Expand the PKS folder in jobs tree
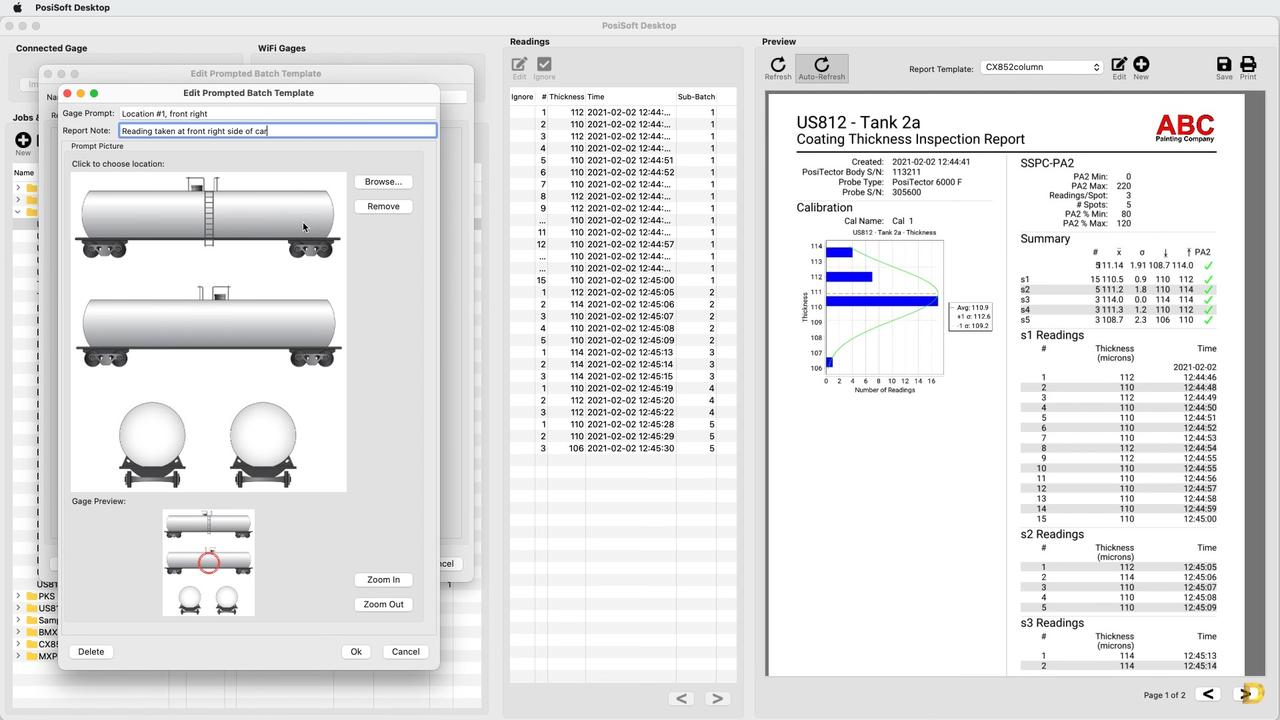1280x720 pixels. [18, 596]
